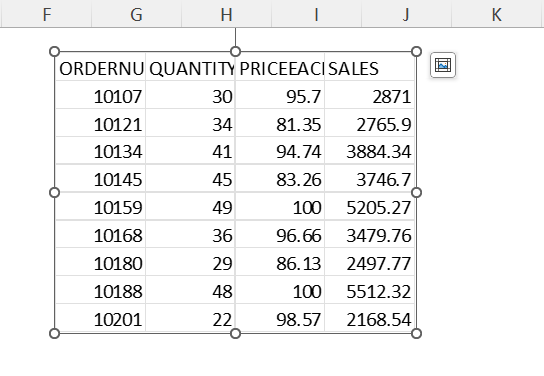Image resolution: width=544 pixels, height=376 pixels.
Task: Click the ORDERNU header cell
Action: tap(101, 68)
